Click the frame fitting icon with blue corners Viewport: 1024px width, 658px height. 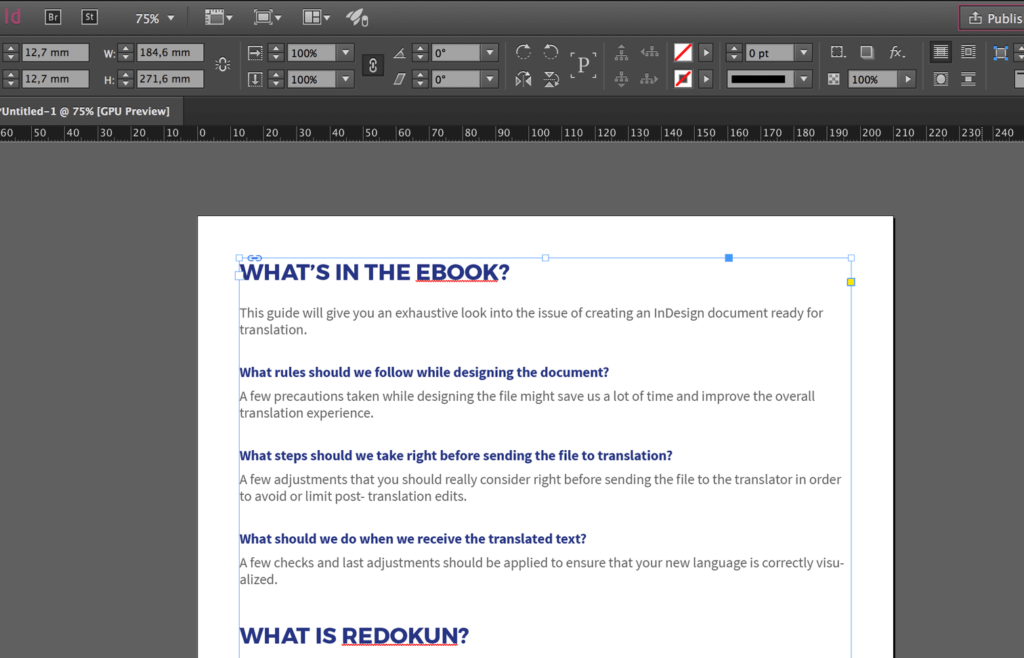pyautogui.click(x=1000, y=53)
